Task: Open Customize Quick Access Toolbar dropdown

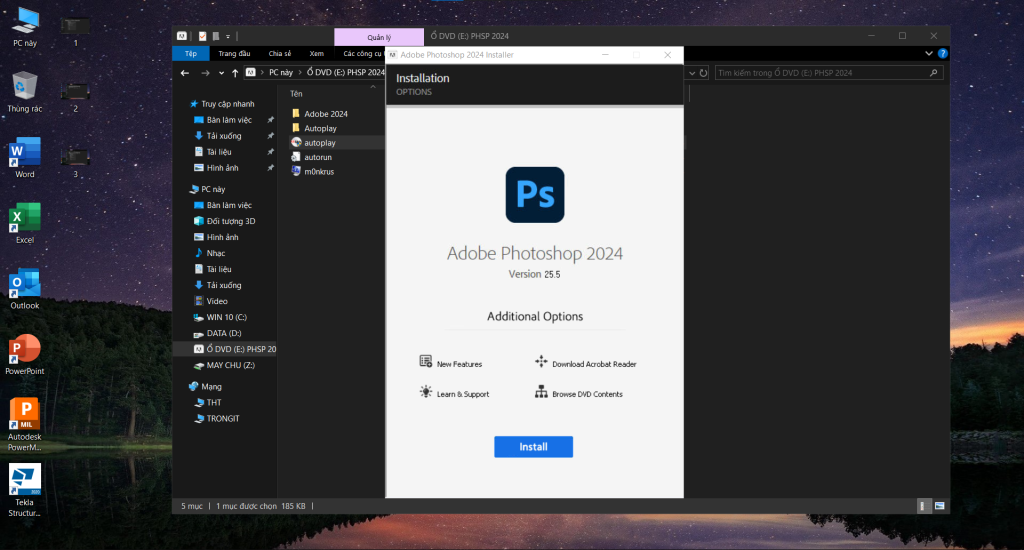Action: tap(228, 37)
